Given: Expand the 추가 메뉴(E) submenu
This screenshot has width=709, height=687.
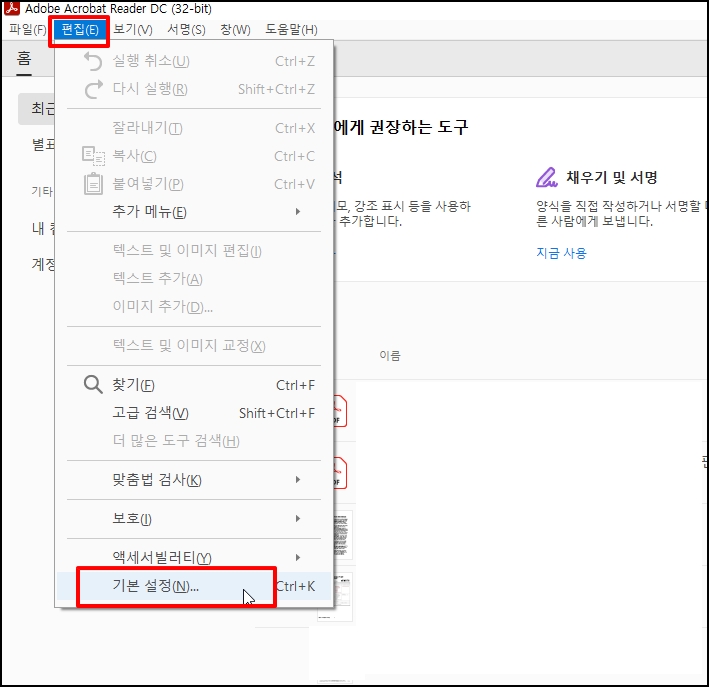Looking at the screenshot, I should (194, 212).
